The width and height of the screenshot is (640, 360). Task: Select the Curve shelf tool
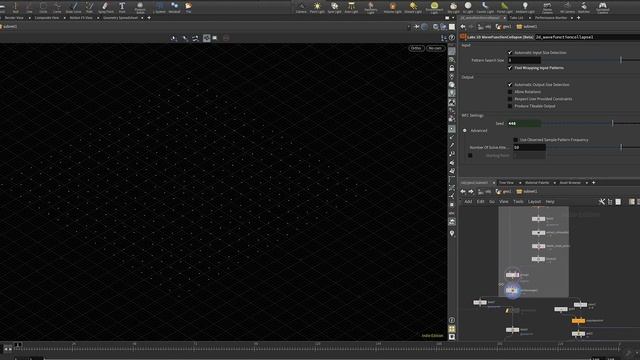tap(57, 7)
